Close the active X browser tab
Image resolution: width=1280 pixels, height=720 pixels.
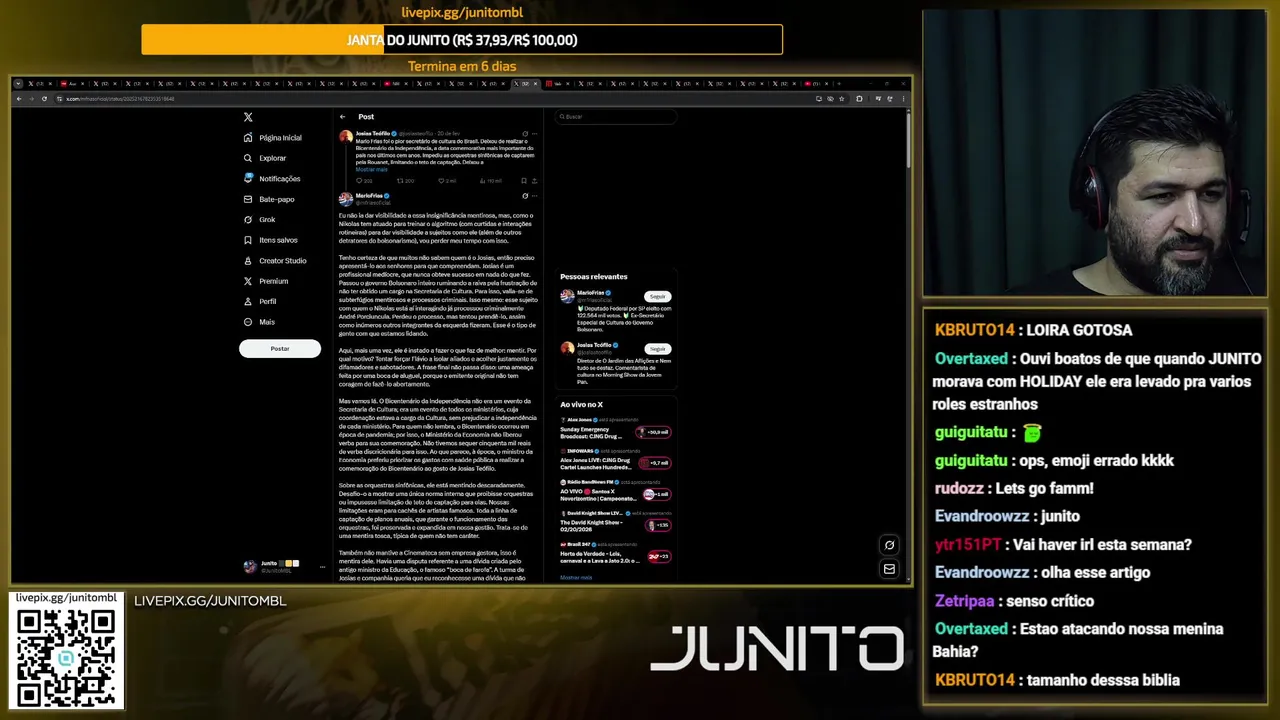pyautogui.click(x=535, y=84)
